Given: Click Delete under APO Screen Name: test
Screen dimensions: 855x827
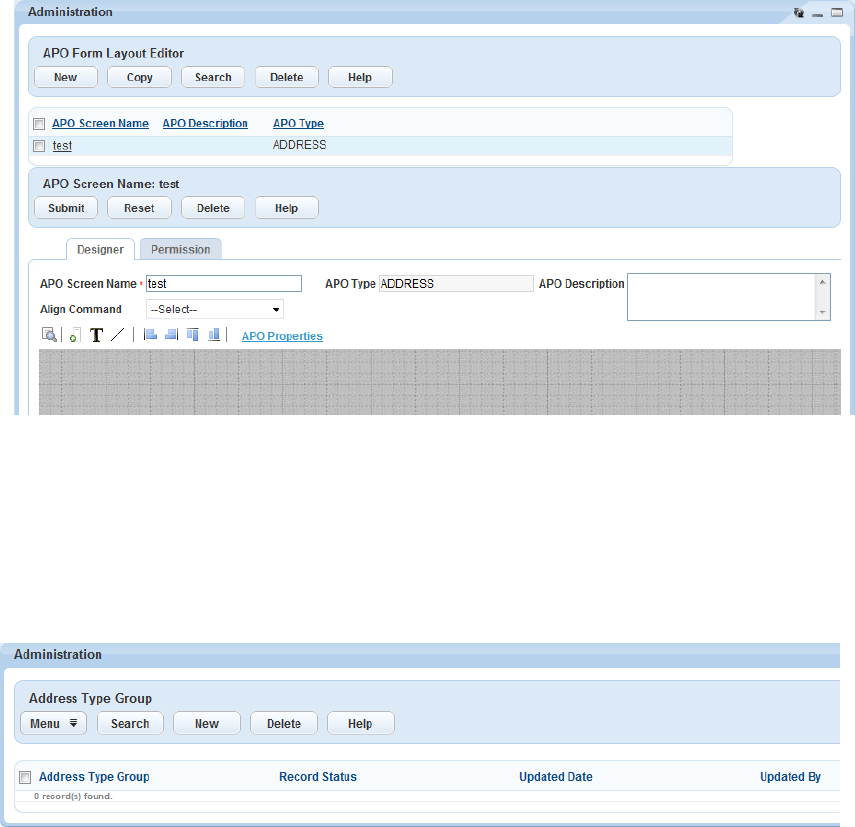Looking at the screenshot, I should tap(213, 208).
